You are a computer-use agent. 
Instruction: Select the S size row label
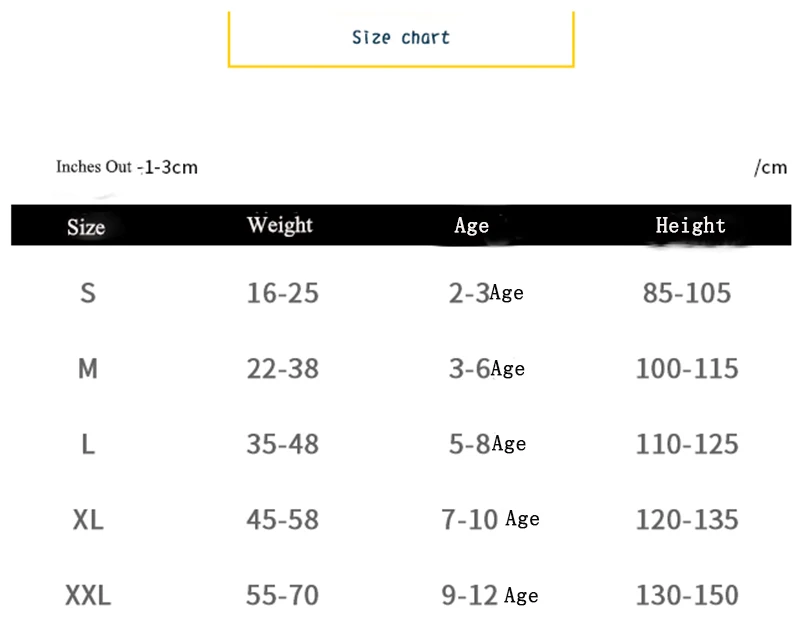point(88,293)
